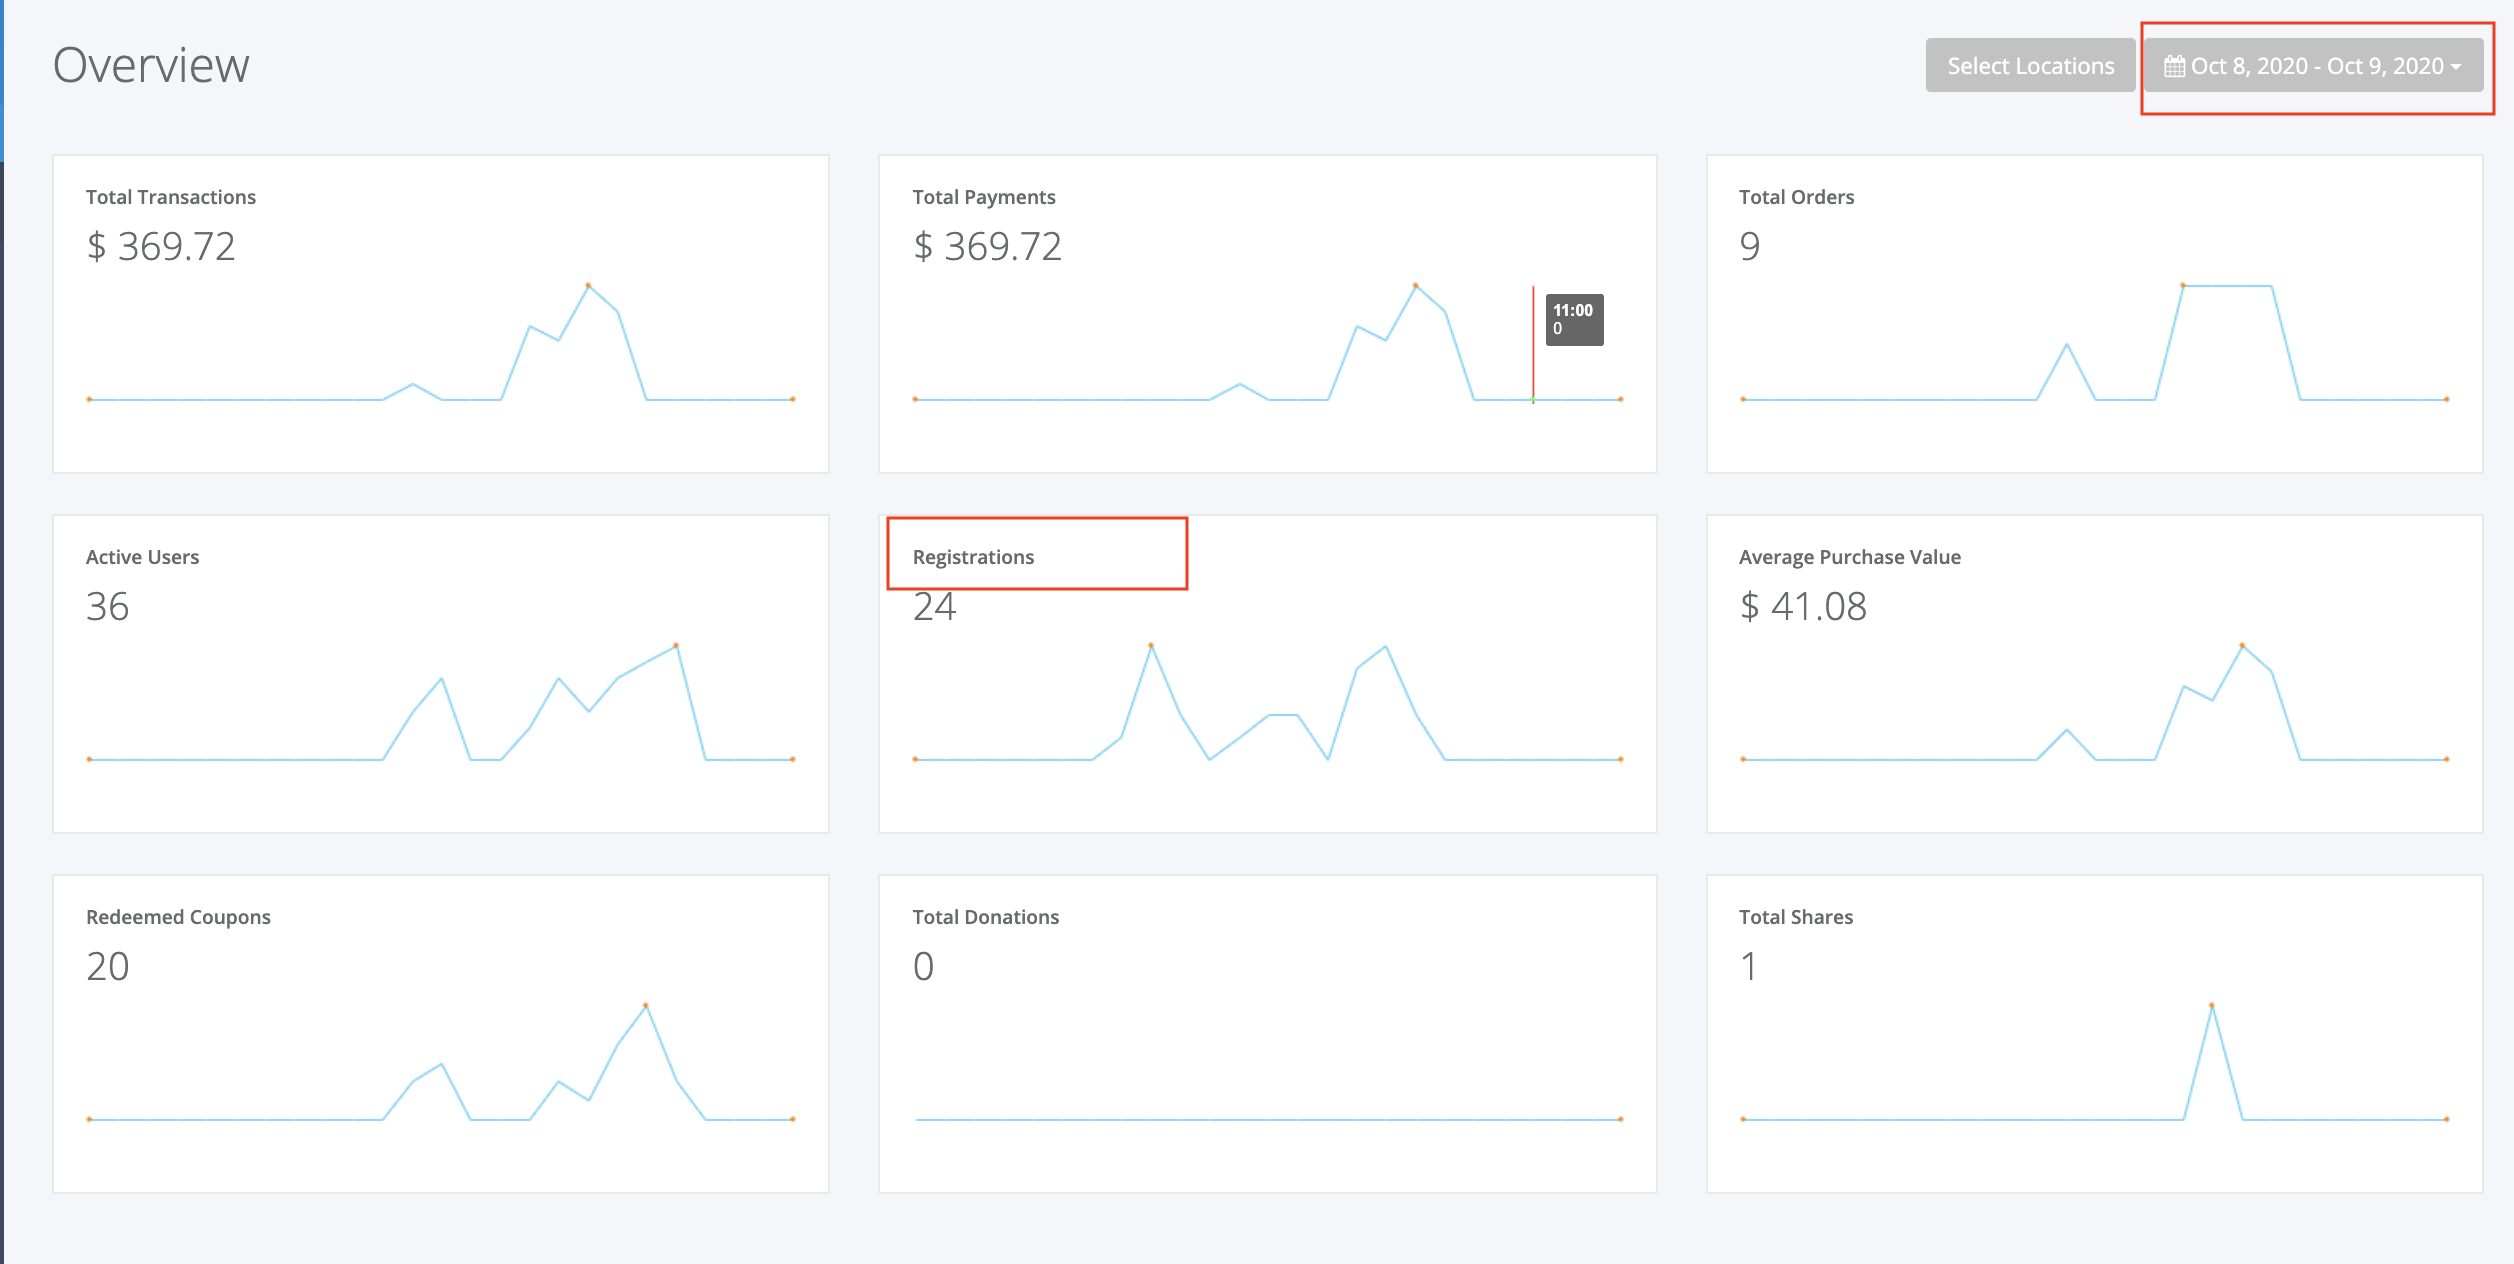Viewport: 2514px width, 1264px height.
Task: Click the peak point on Redeemed Coupons chart
Action: pyautogui.click(x=646, y=1006)
